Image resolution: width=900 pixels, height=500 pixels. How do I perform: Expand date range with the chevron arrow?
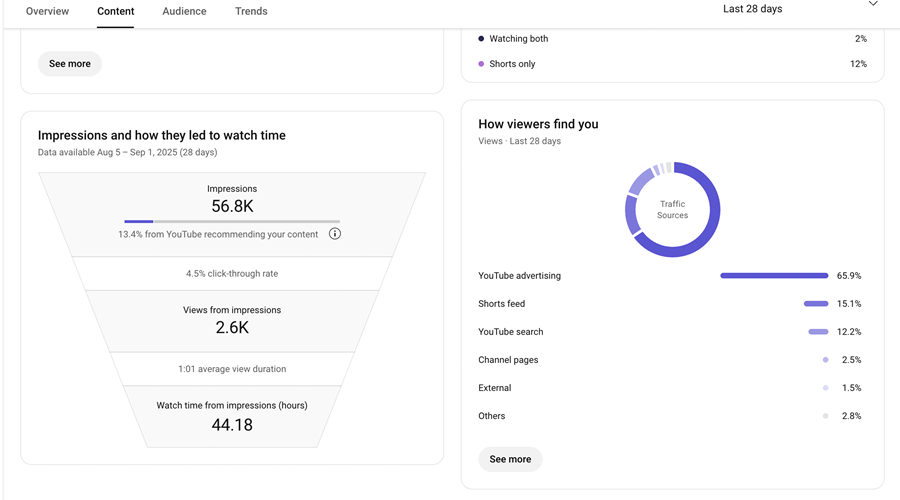click(x=873, y=5)
